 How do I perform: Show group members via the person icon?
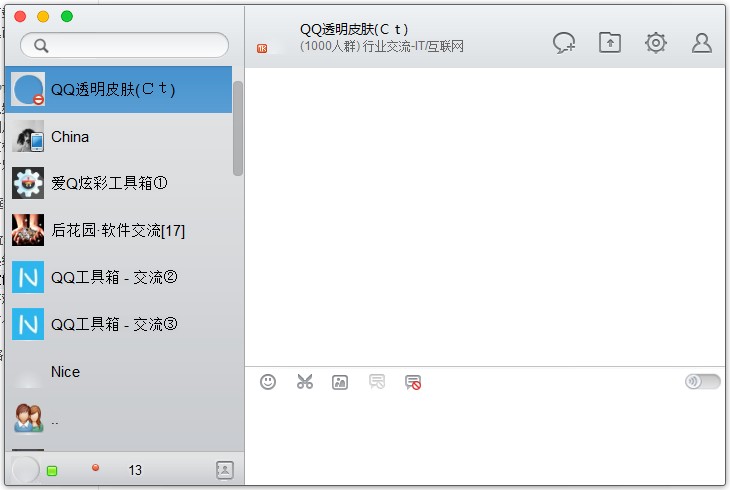tap(701, 43)
